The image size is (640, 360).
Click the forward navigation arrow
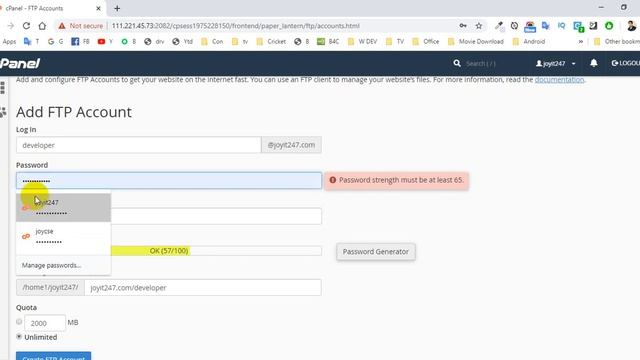[11, 26]
